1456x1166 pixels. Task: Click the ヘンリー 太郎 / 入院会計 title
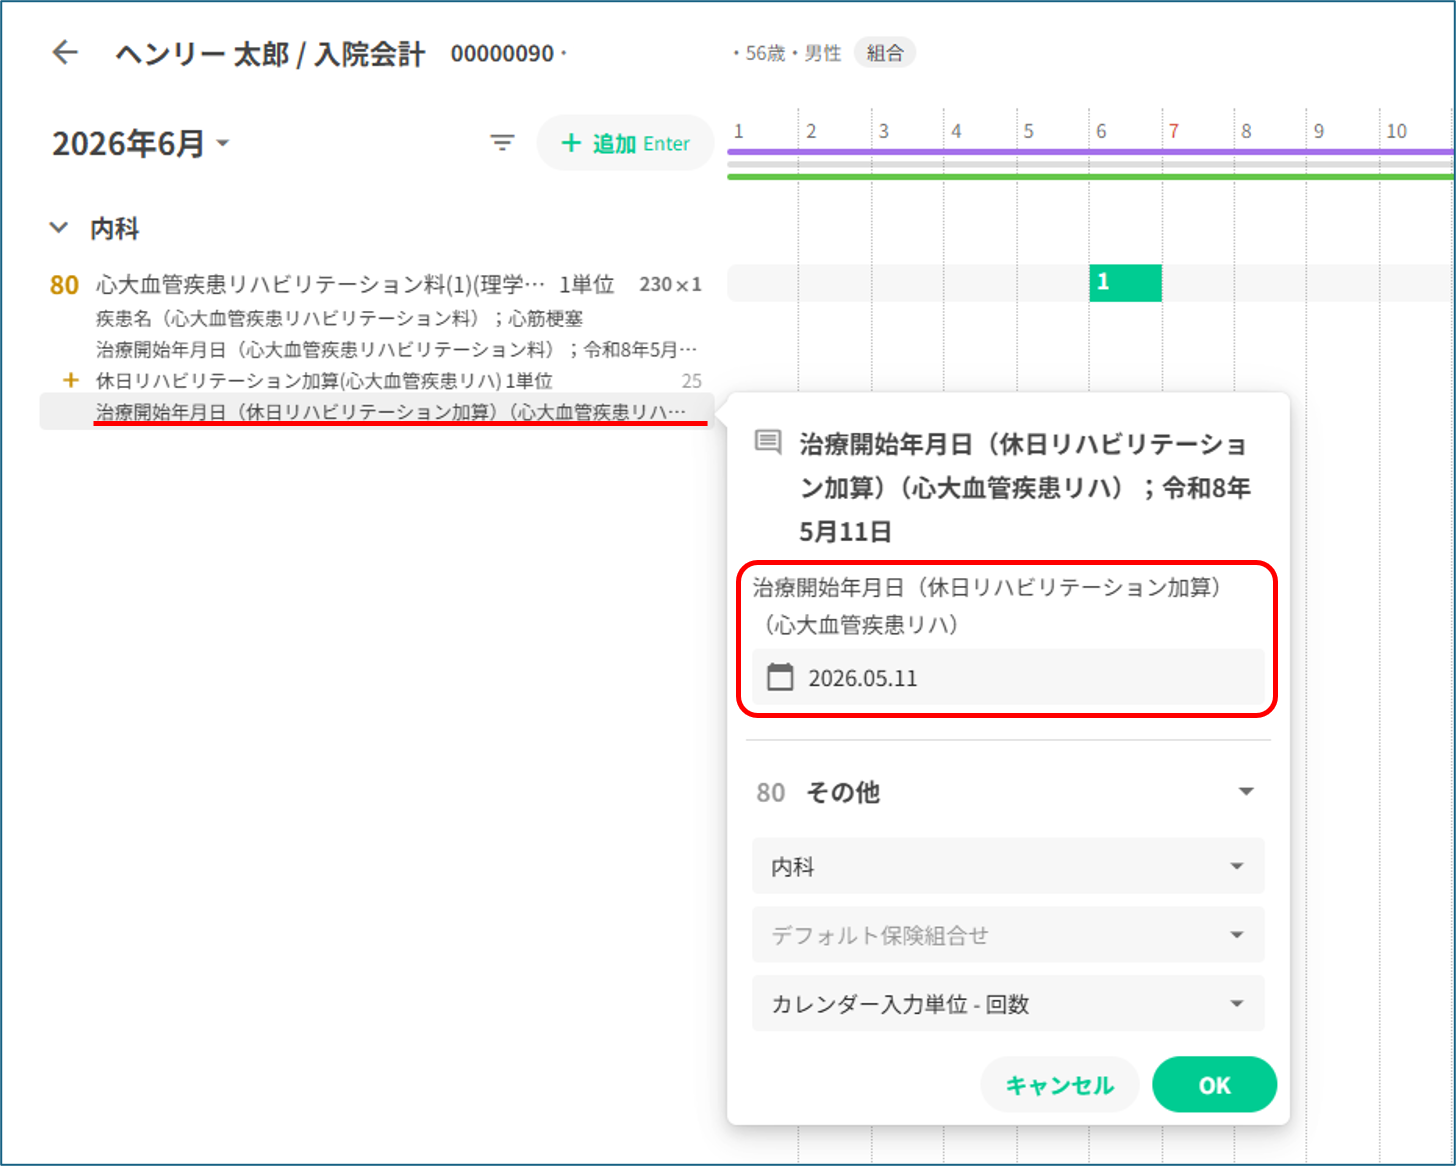point(270,53)
